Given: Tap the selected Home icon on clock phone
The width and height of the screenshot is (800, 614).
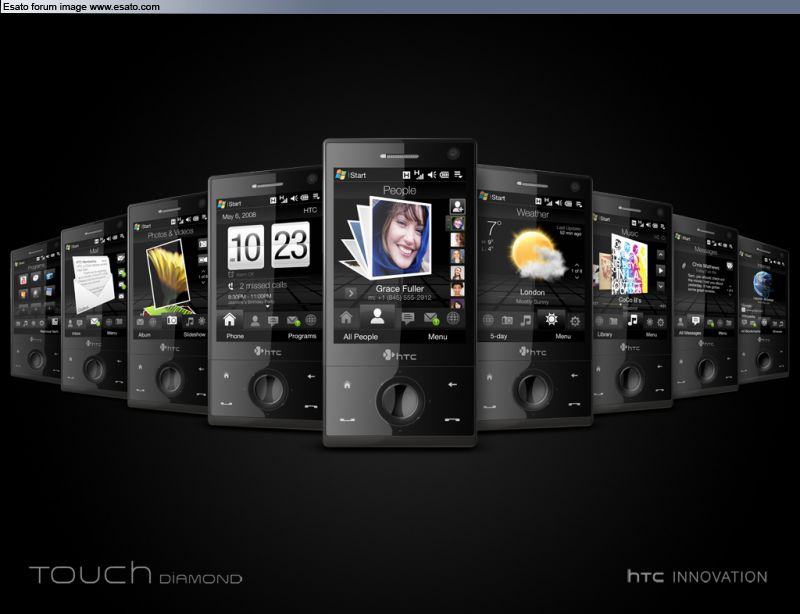Looking at the screenshot, I should tap(229, 320).
